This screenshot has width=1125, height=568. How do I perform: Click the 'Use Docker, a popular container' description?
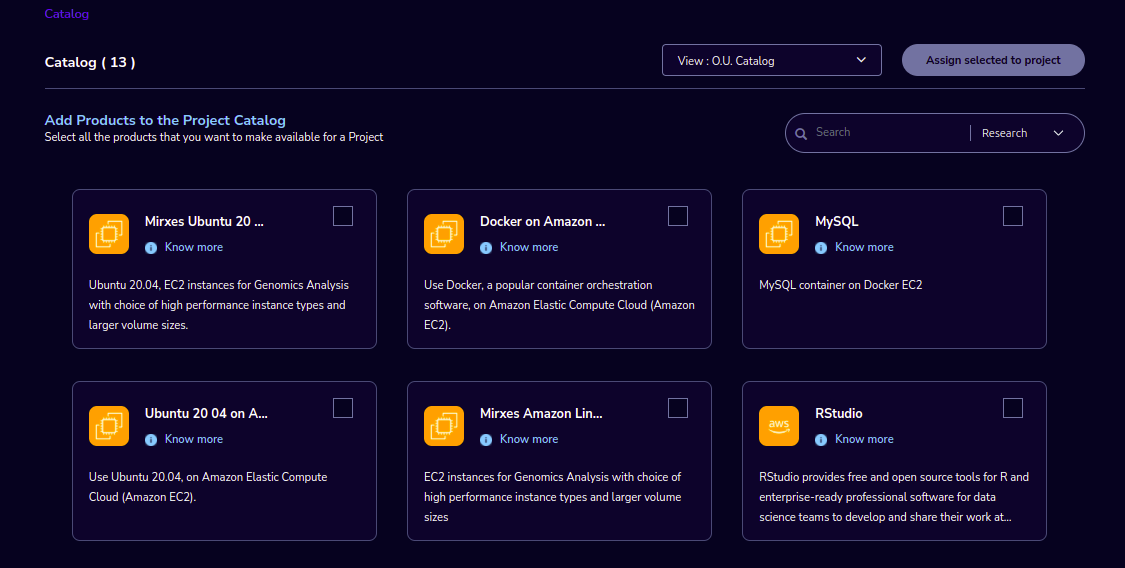[559, 305]
